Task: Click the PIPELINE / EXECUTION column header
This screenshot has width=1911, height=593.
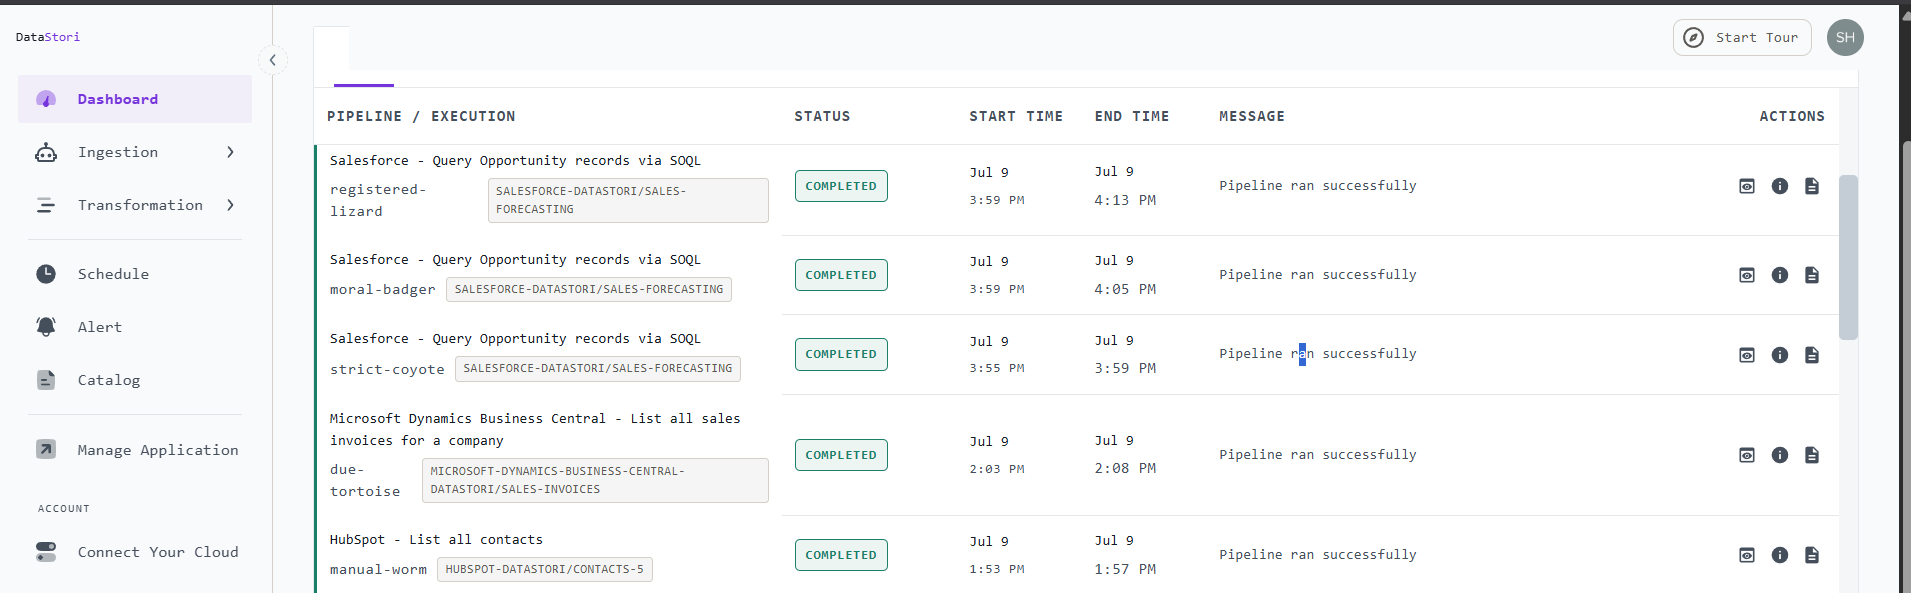Action: [x=421, y=117]
